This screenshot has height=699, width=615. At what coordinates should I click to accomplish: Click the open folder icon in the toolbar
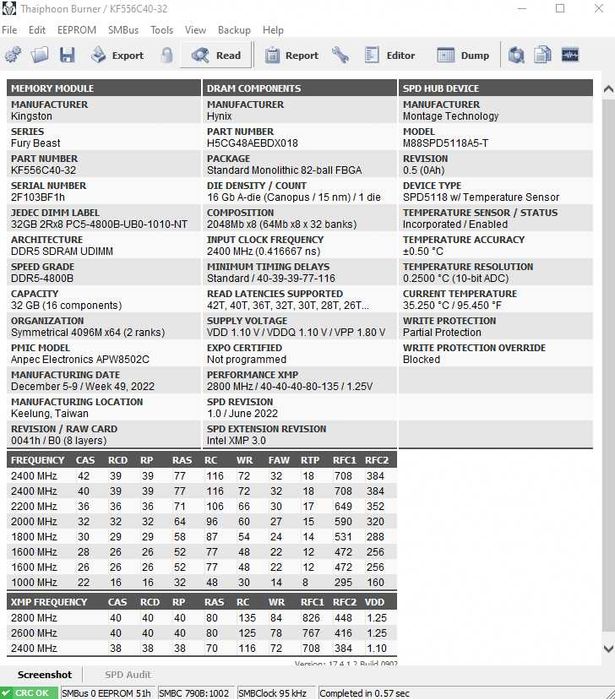coord(40,55)
